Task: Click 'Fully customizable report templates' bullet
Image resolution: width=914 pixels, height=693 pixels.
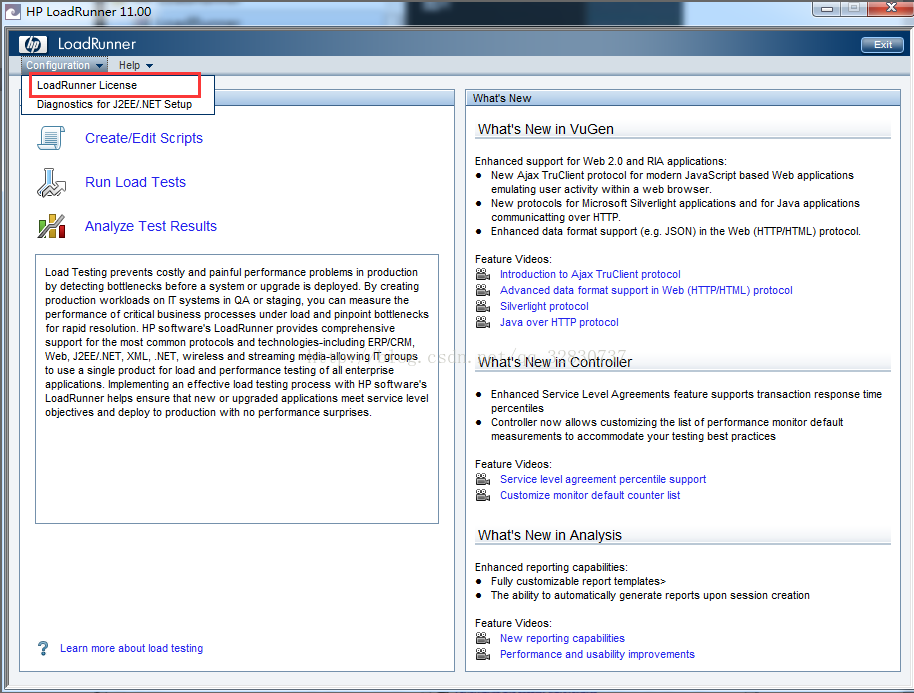Action: coord(578,581)
